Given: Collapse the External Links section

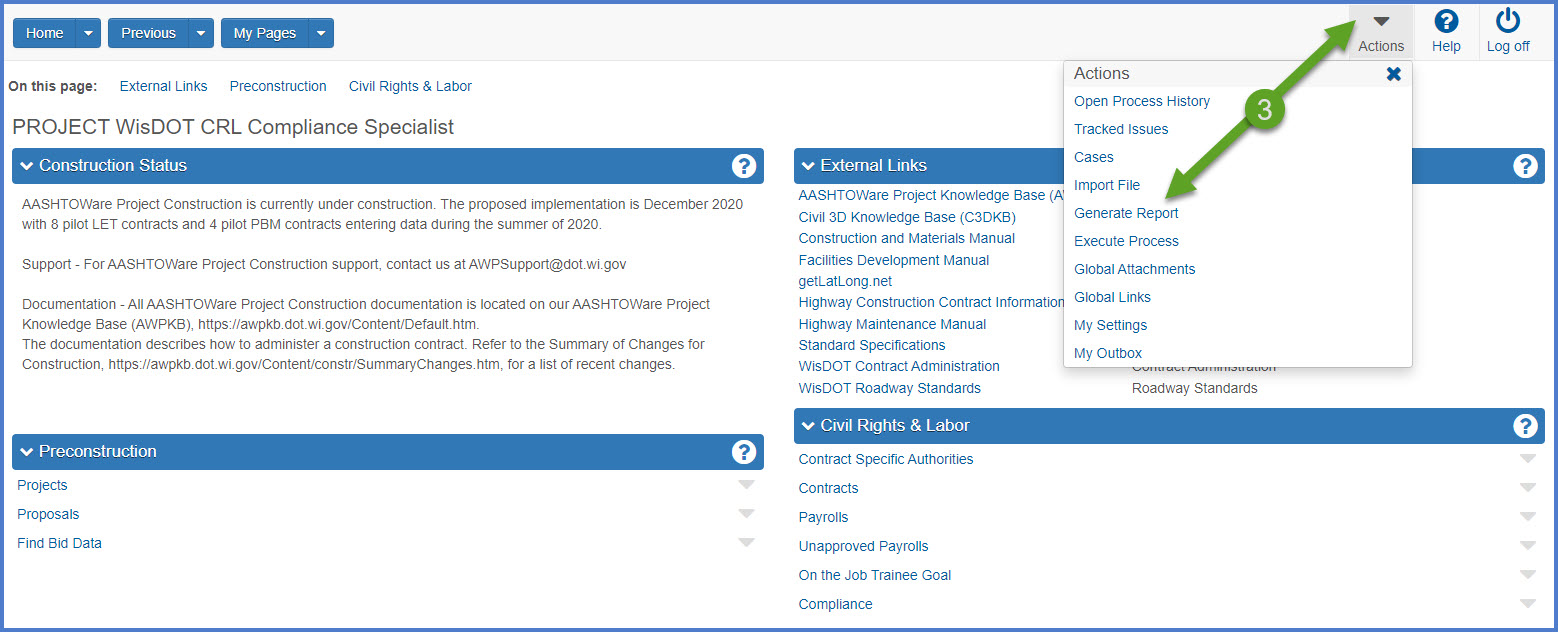Looking at the screenshot, I should click(x=808, y=166).
